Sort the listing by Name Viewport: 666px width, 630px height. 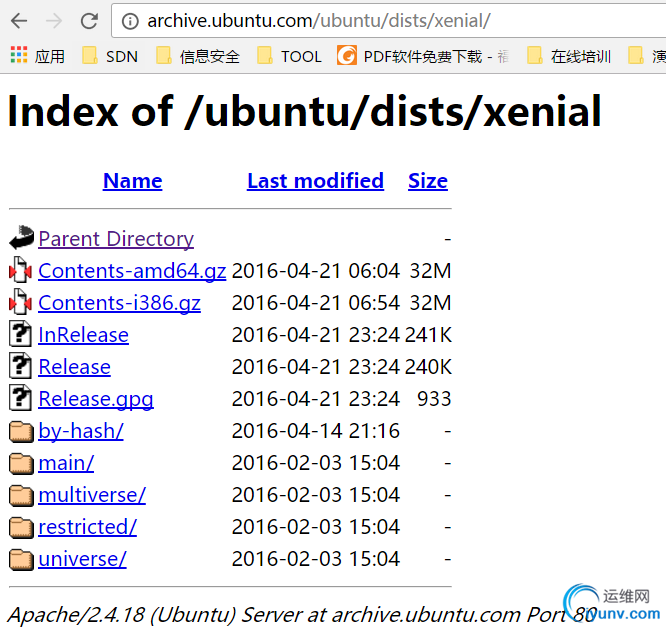pos(133,181)
